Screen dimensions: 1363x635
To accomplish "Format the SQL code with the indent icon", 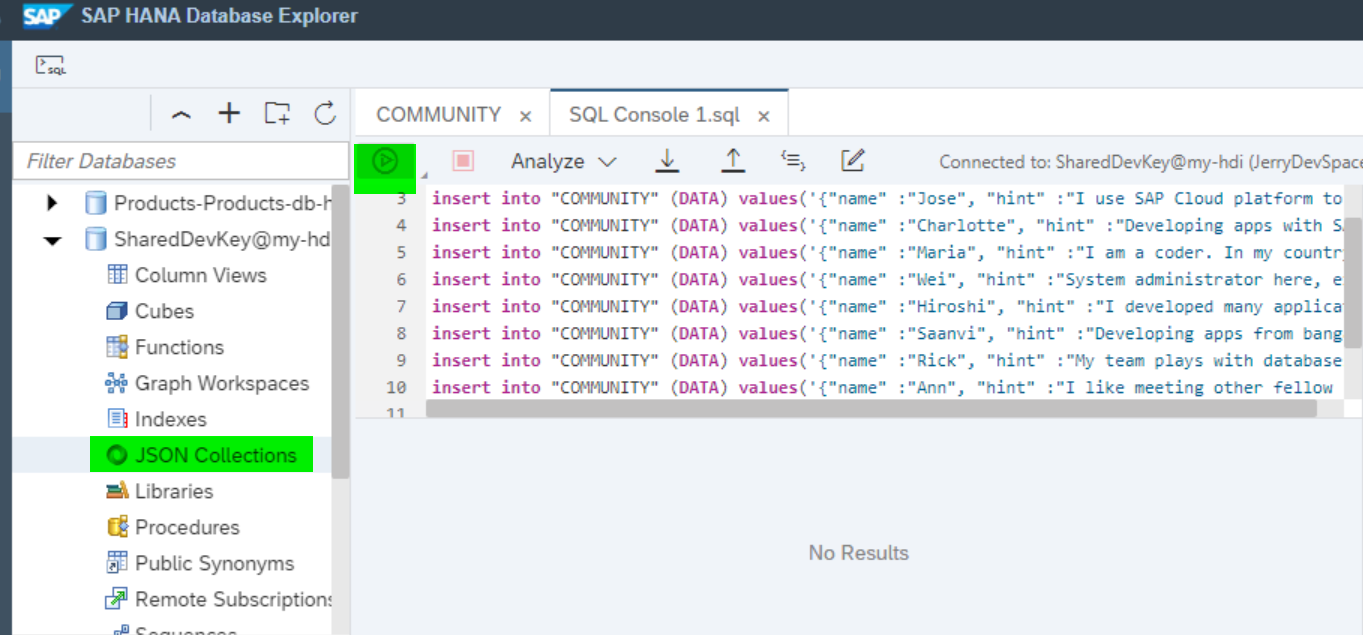I will [793, 160].
